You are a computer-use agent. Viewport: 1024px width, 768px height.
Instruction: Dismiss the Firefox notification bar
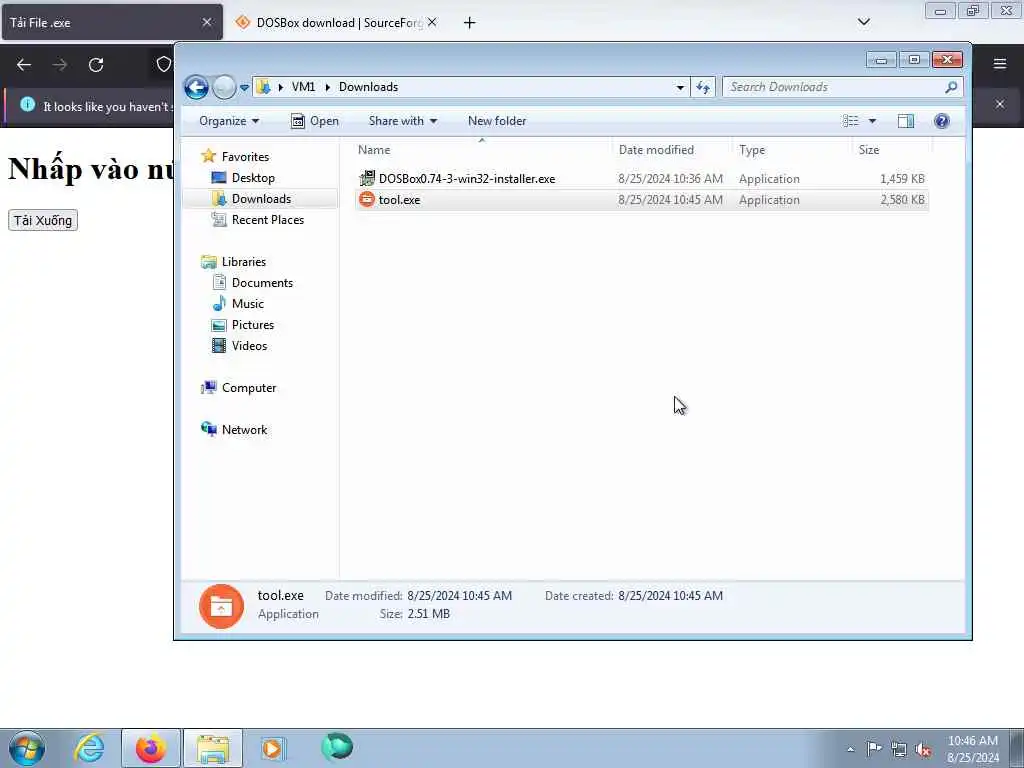coord(1000,104)
